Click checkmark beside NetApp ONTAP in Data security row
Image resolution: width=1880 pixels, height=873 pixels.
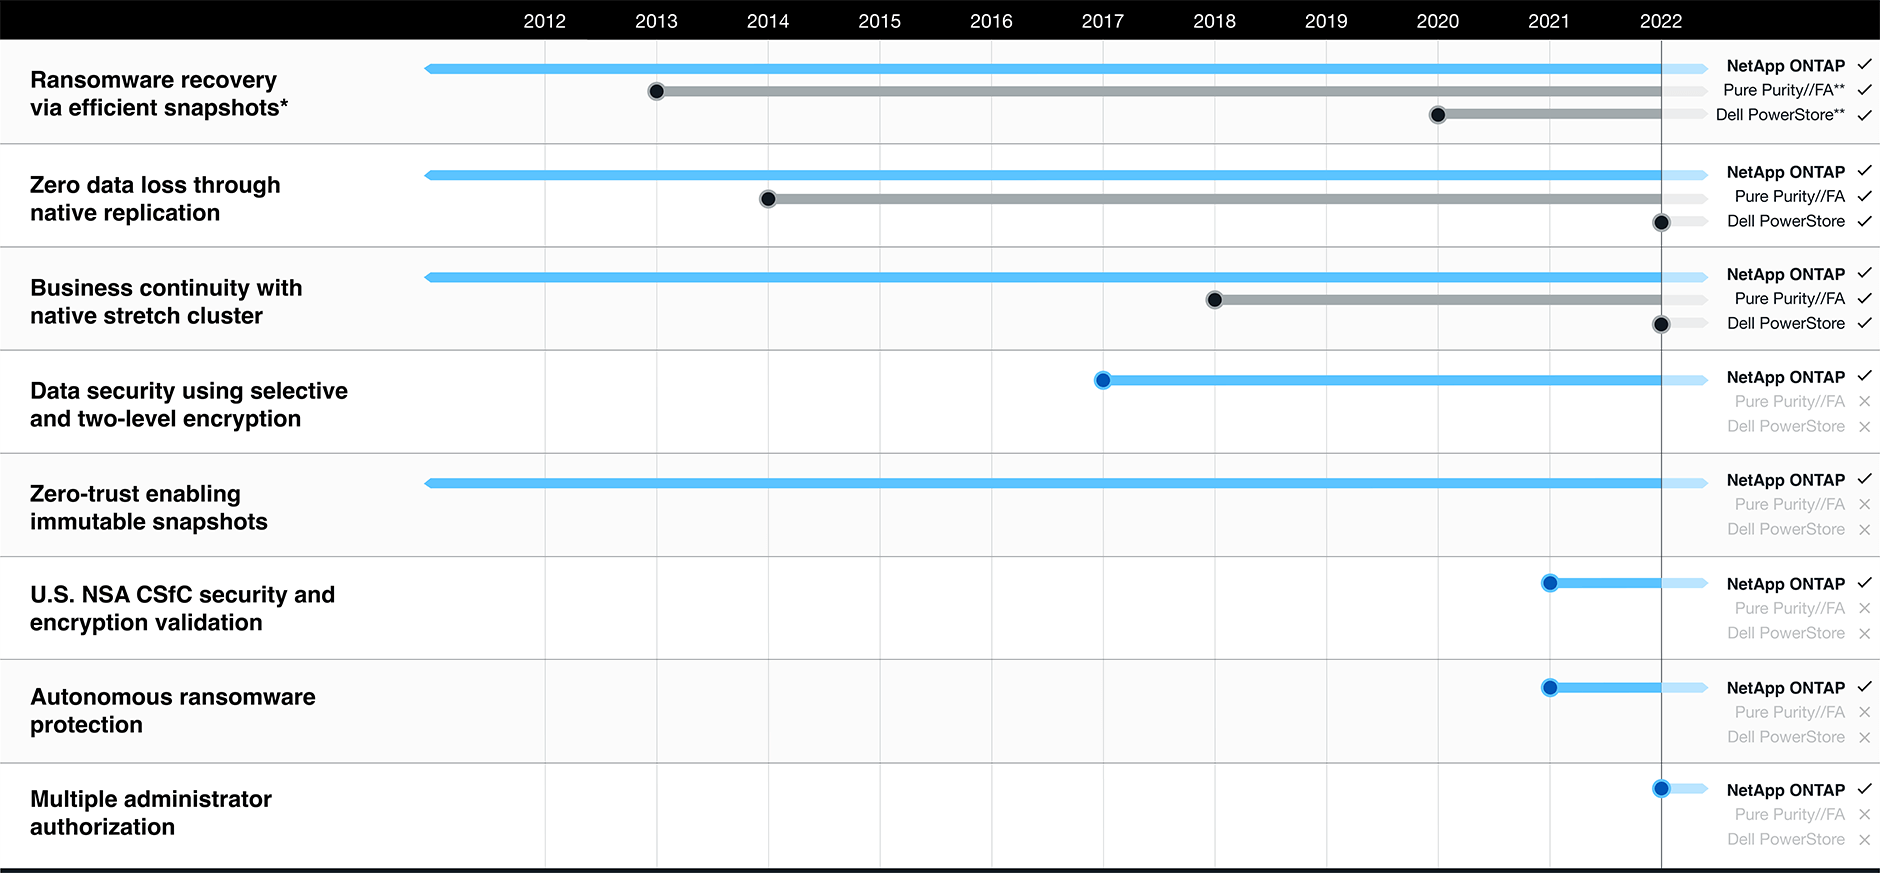pos(1864,376)
